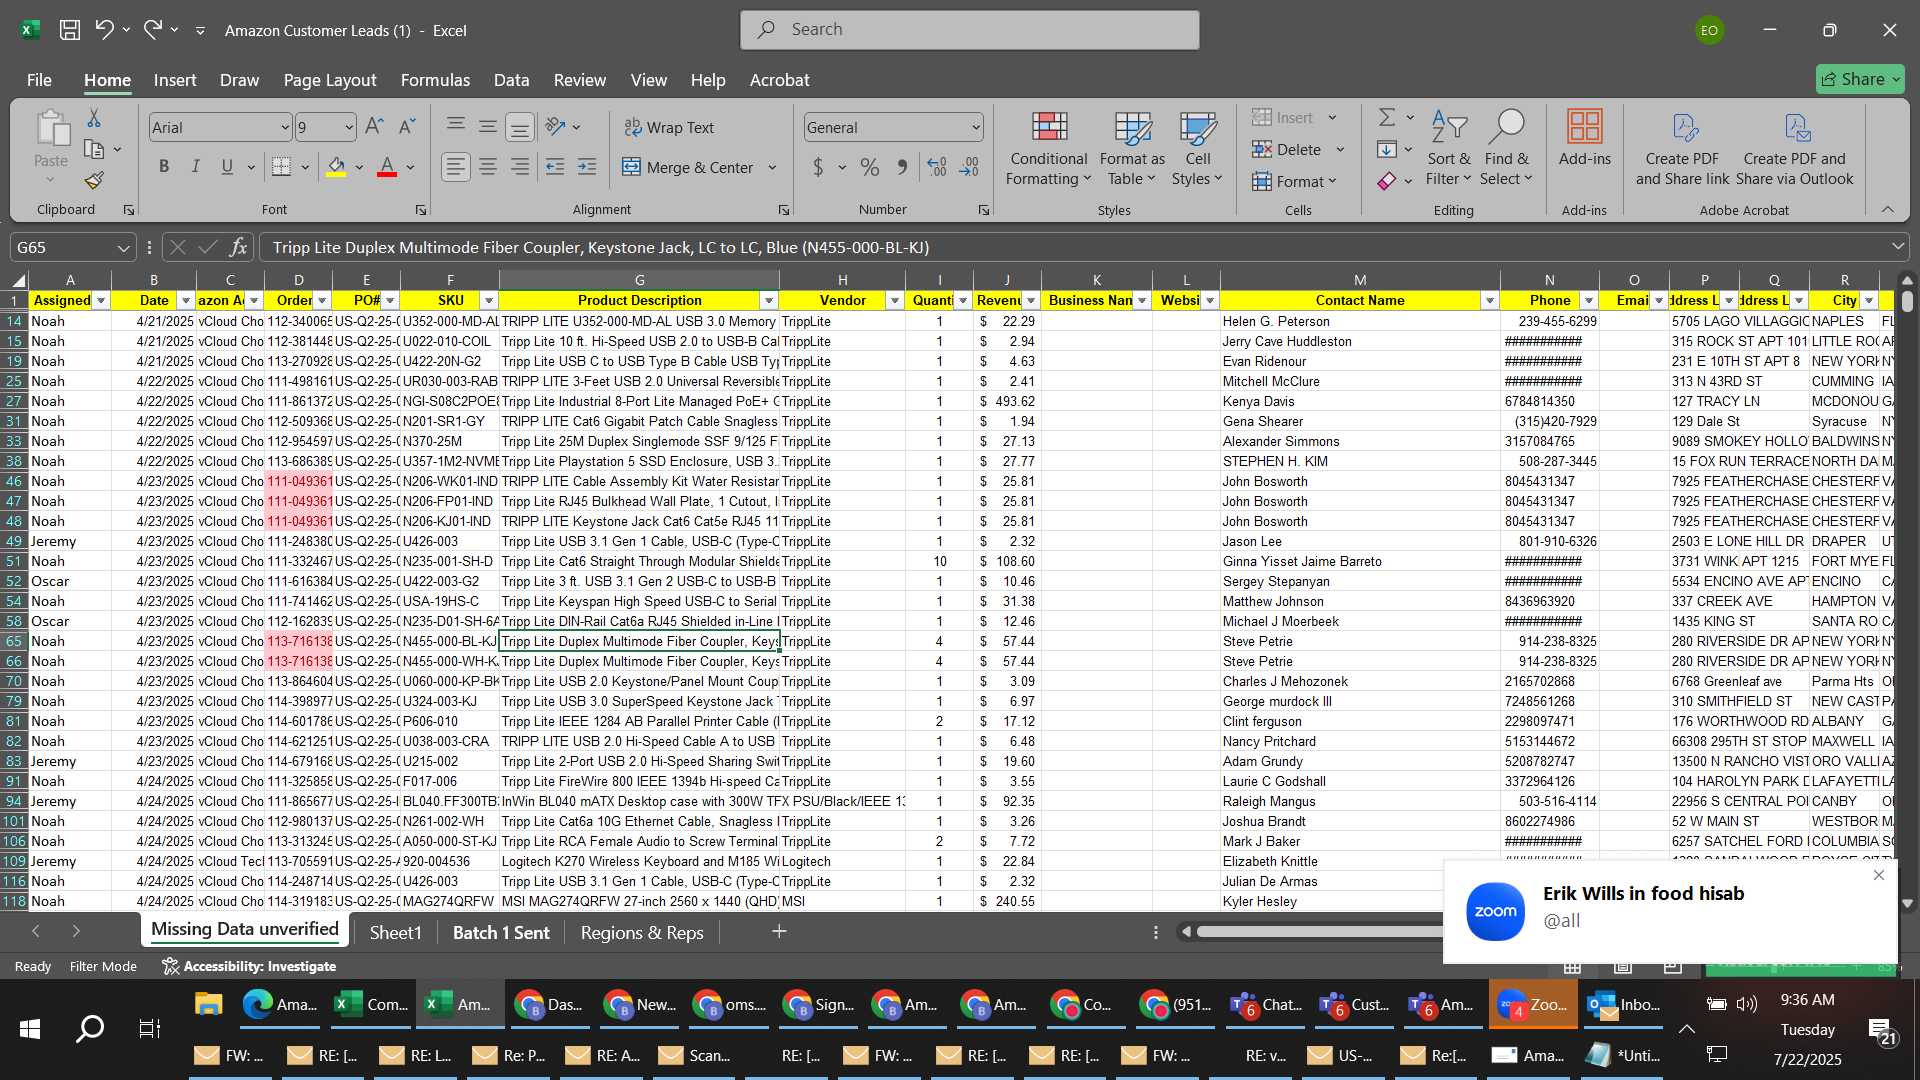Open the Insert ribbon tab
Image resolution: width=1920 pixels, height=1080 pixels.
175,80
